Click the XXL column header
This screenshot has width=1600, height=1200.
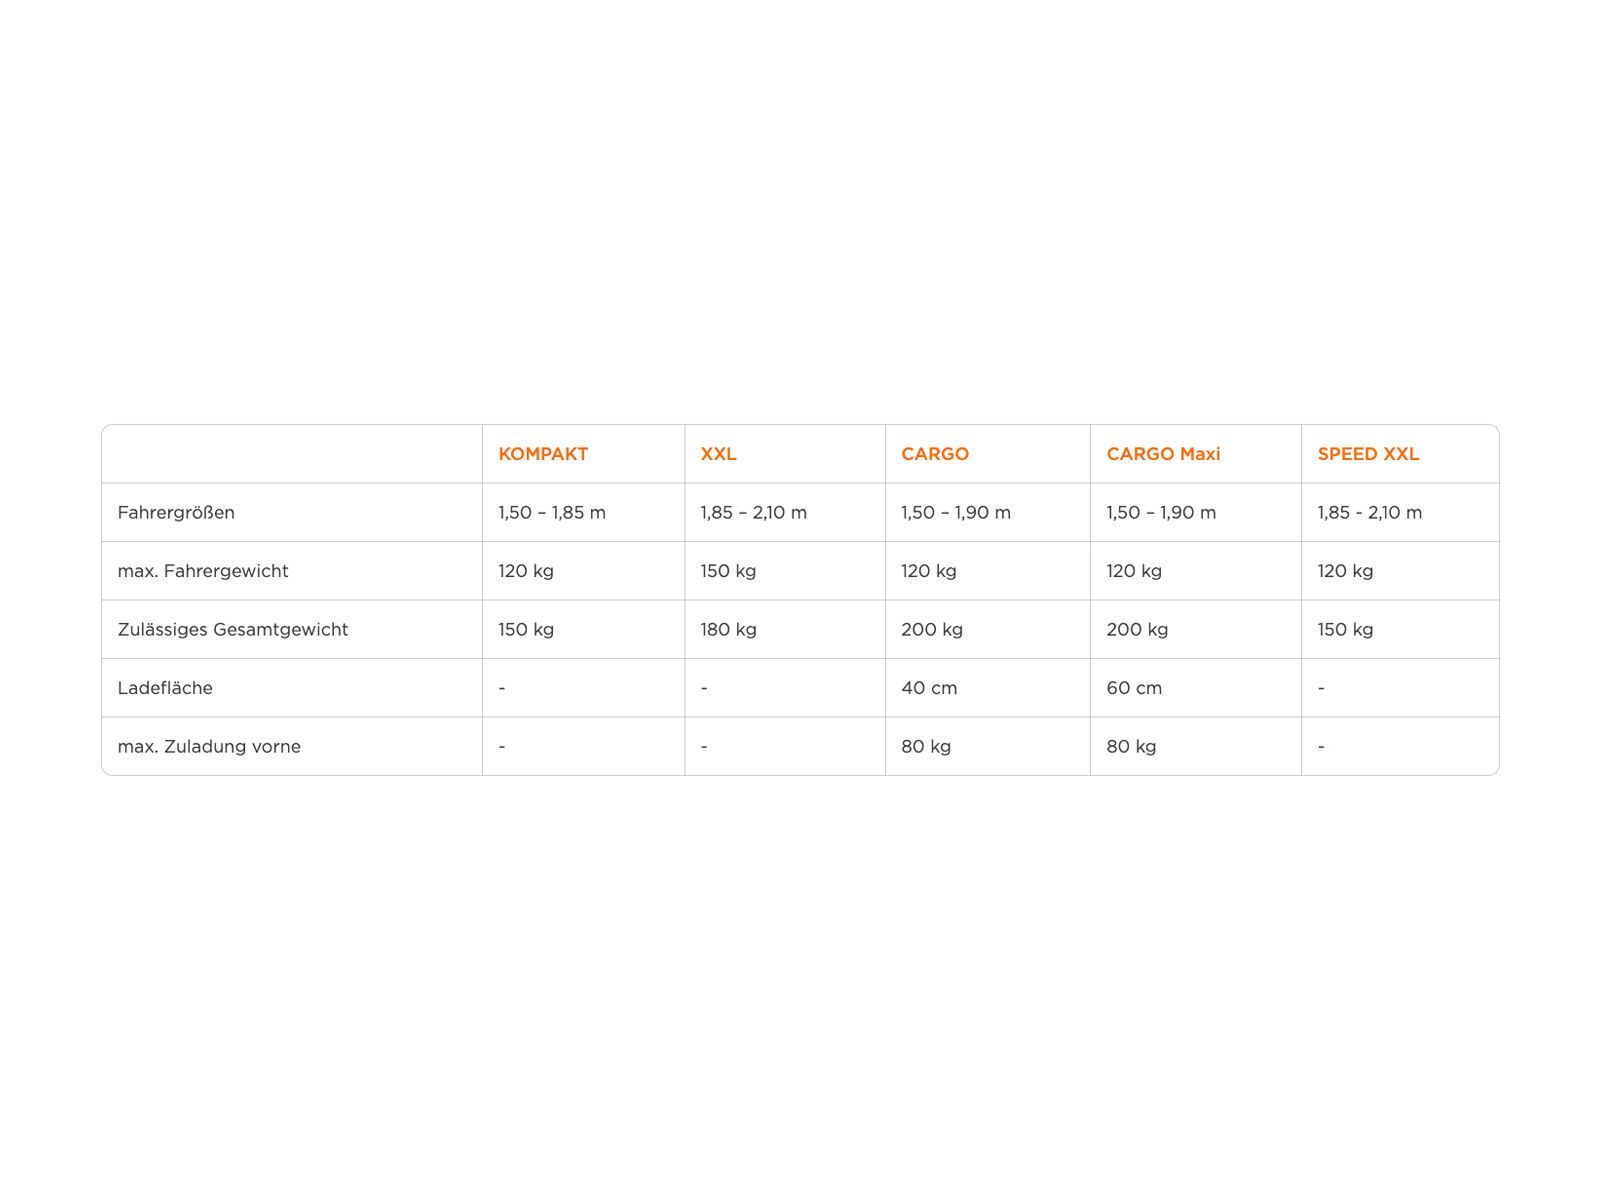718,454
